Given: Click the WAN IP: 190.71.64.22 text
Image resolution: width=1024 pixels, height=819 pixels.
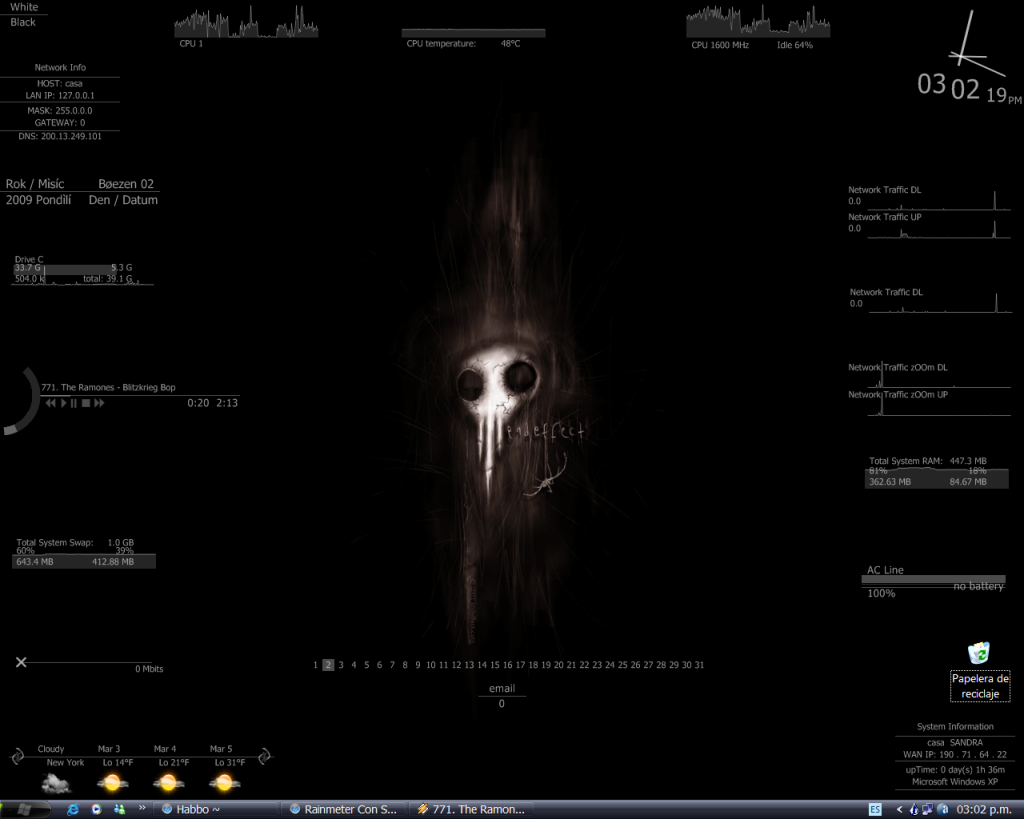Looking at the screenshot, I should (x=955, y=754).
